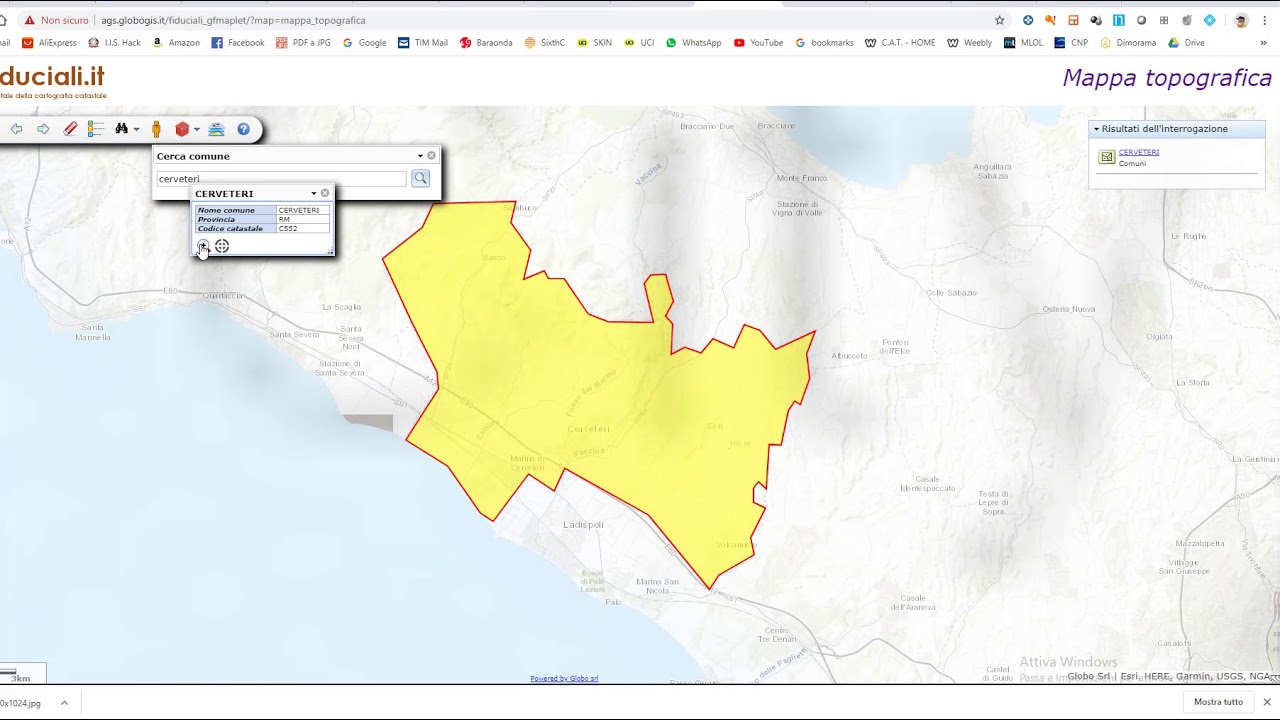Screen dimensions: 1280x720
Task: Click the comune search text field
Action: tap(281, 179)
